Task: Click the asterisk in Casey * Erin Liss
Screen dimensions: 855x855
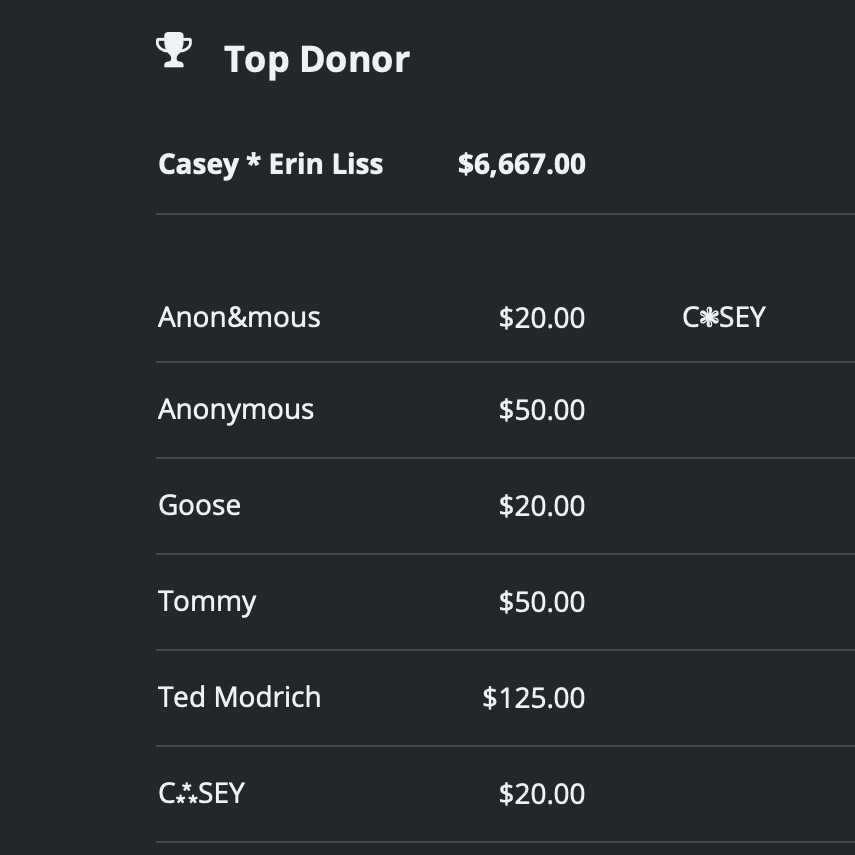Action: (x=253, y=160)
